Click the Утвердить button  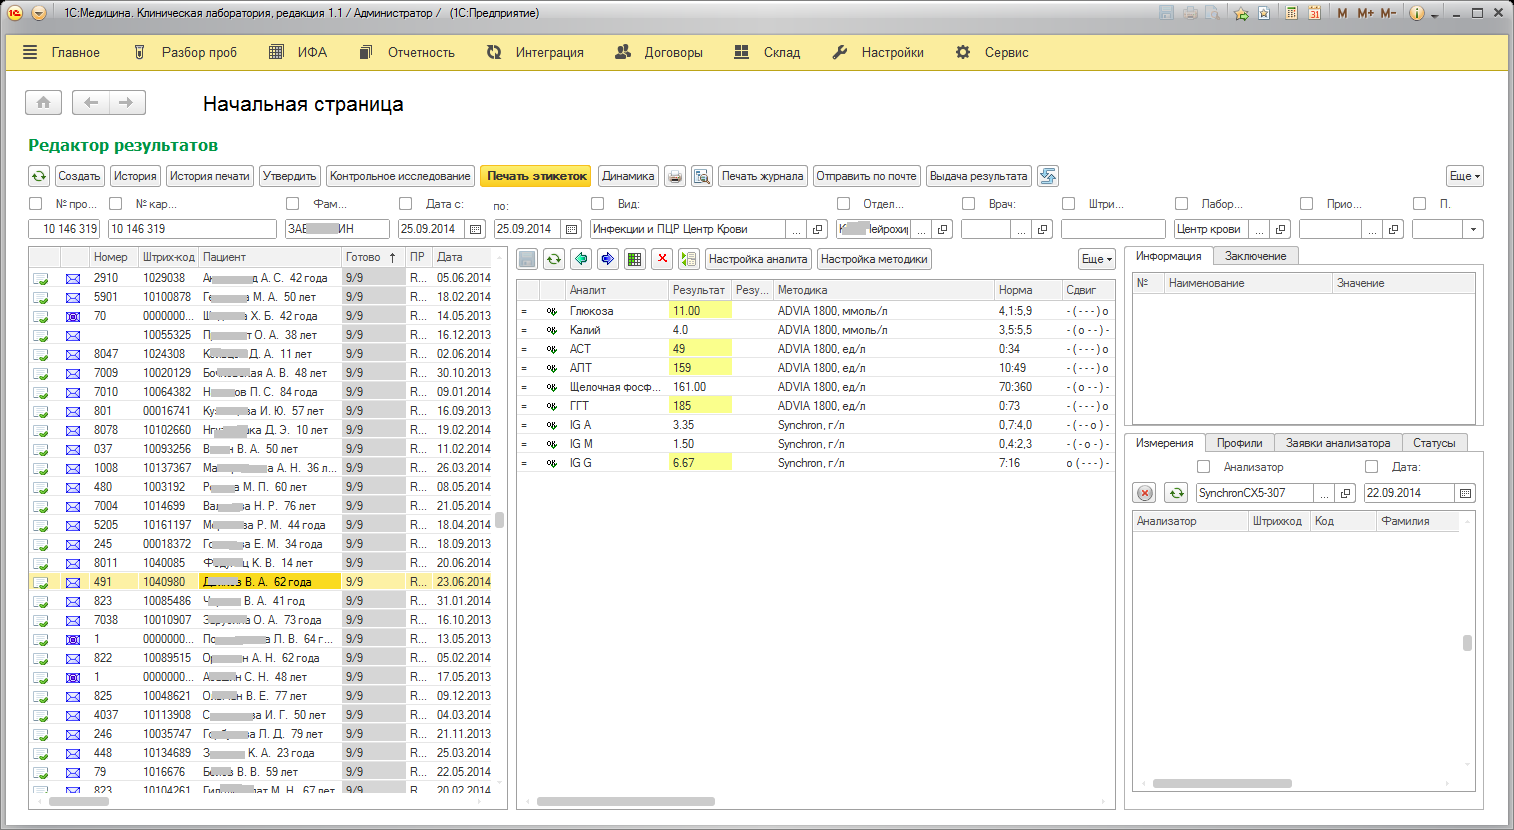(x=289, y=176)
